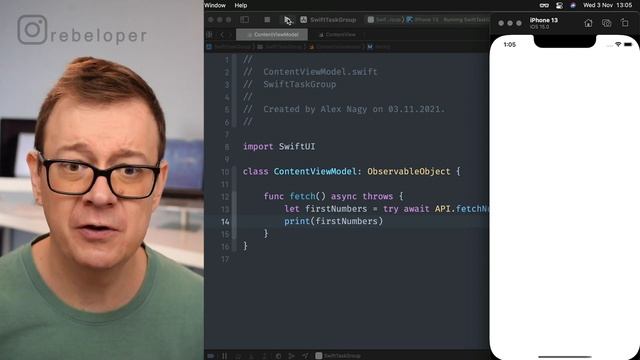
Task: Click 'ContentViewModel' class name in code
Action: point(315,171)
